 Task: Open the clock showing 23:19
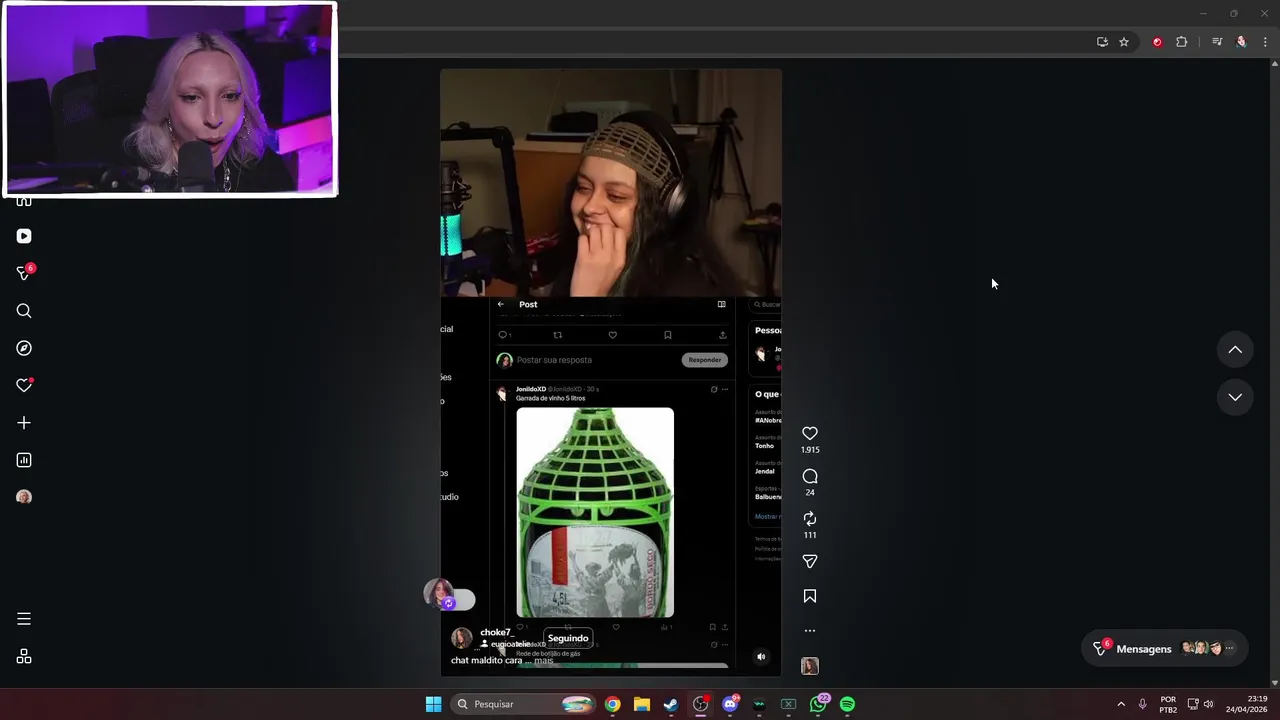[1247, 704]
